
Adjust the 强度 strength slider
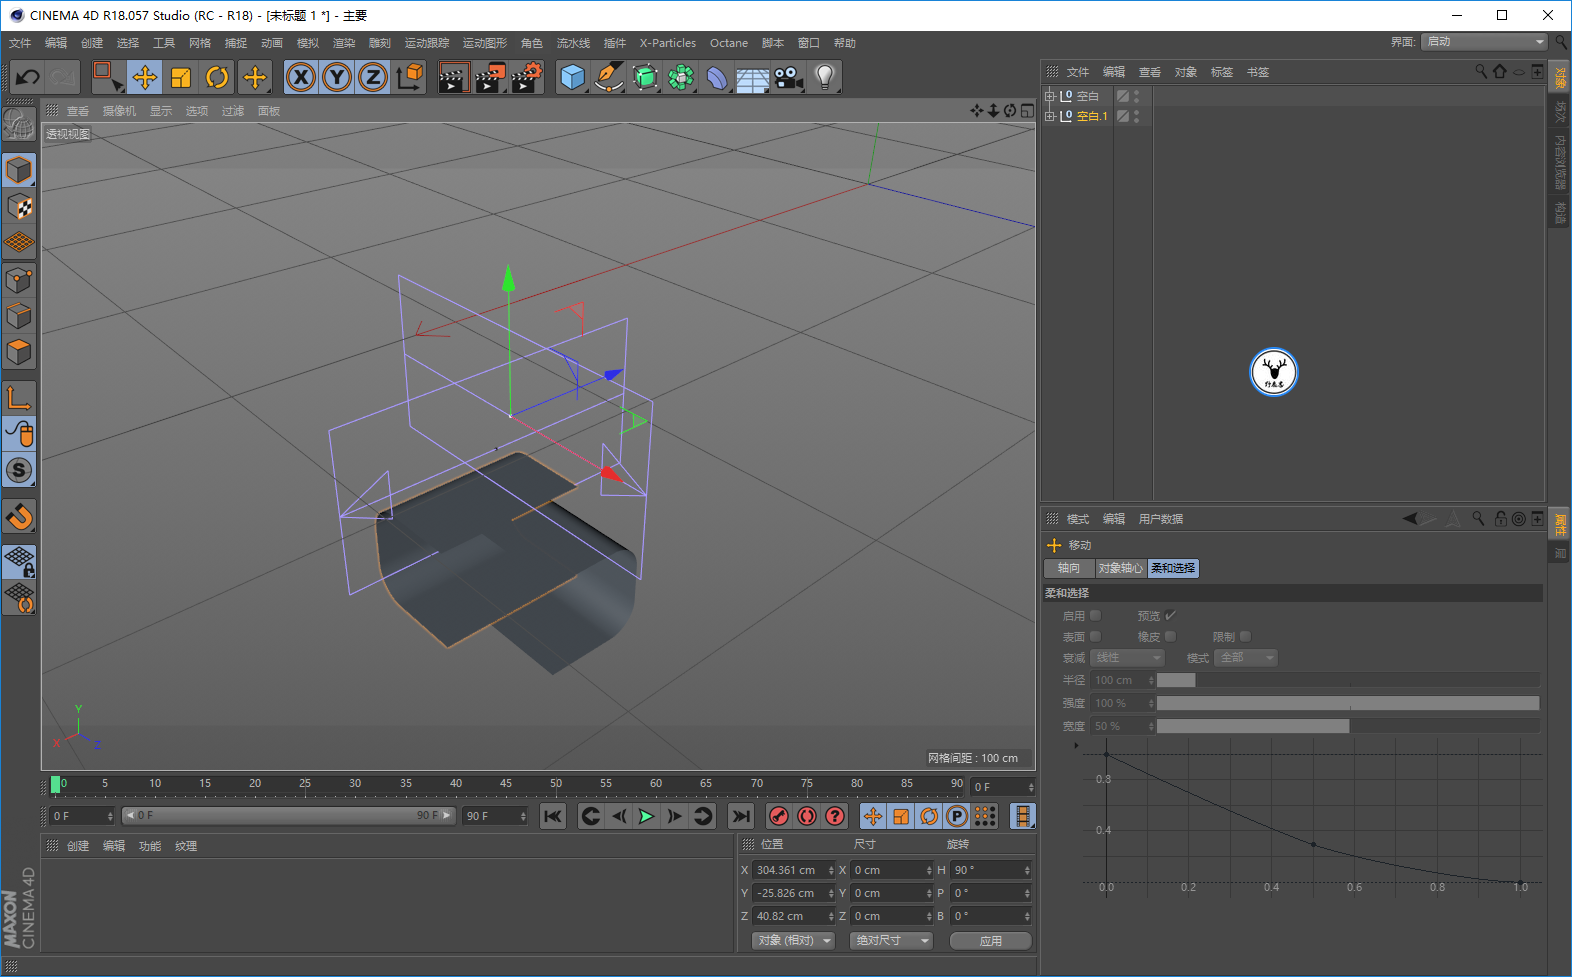1348,703
